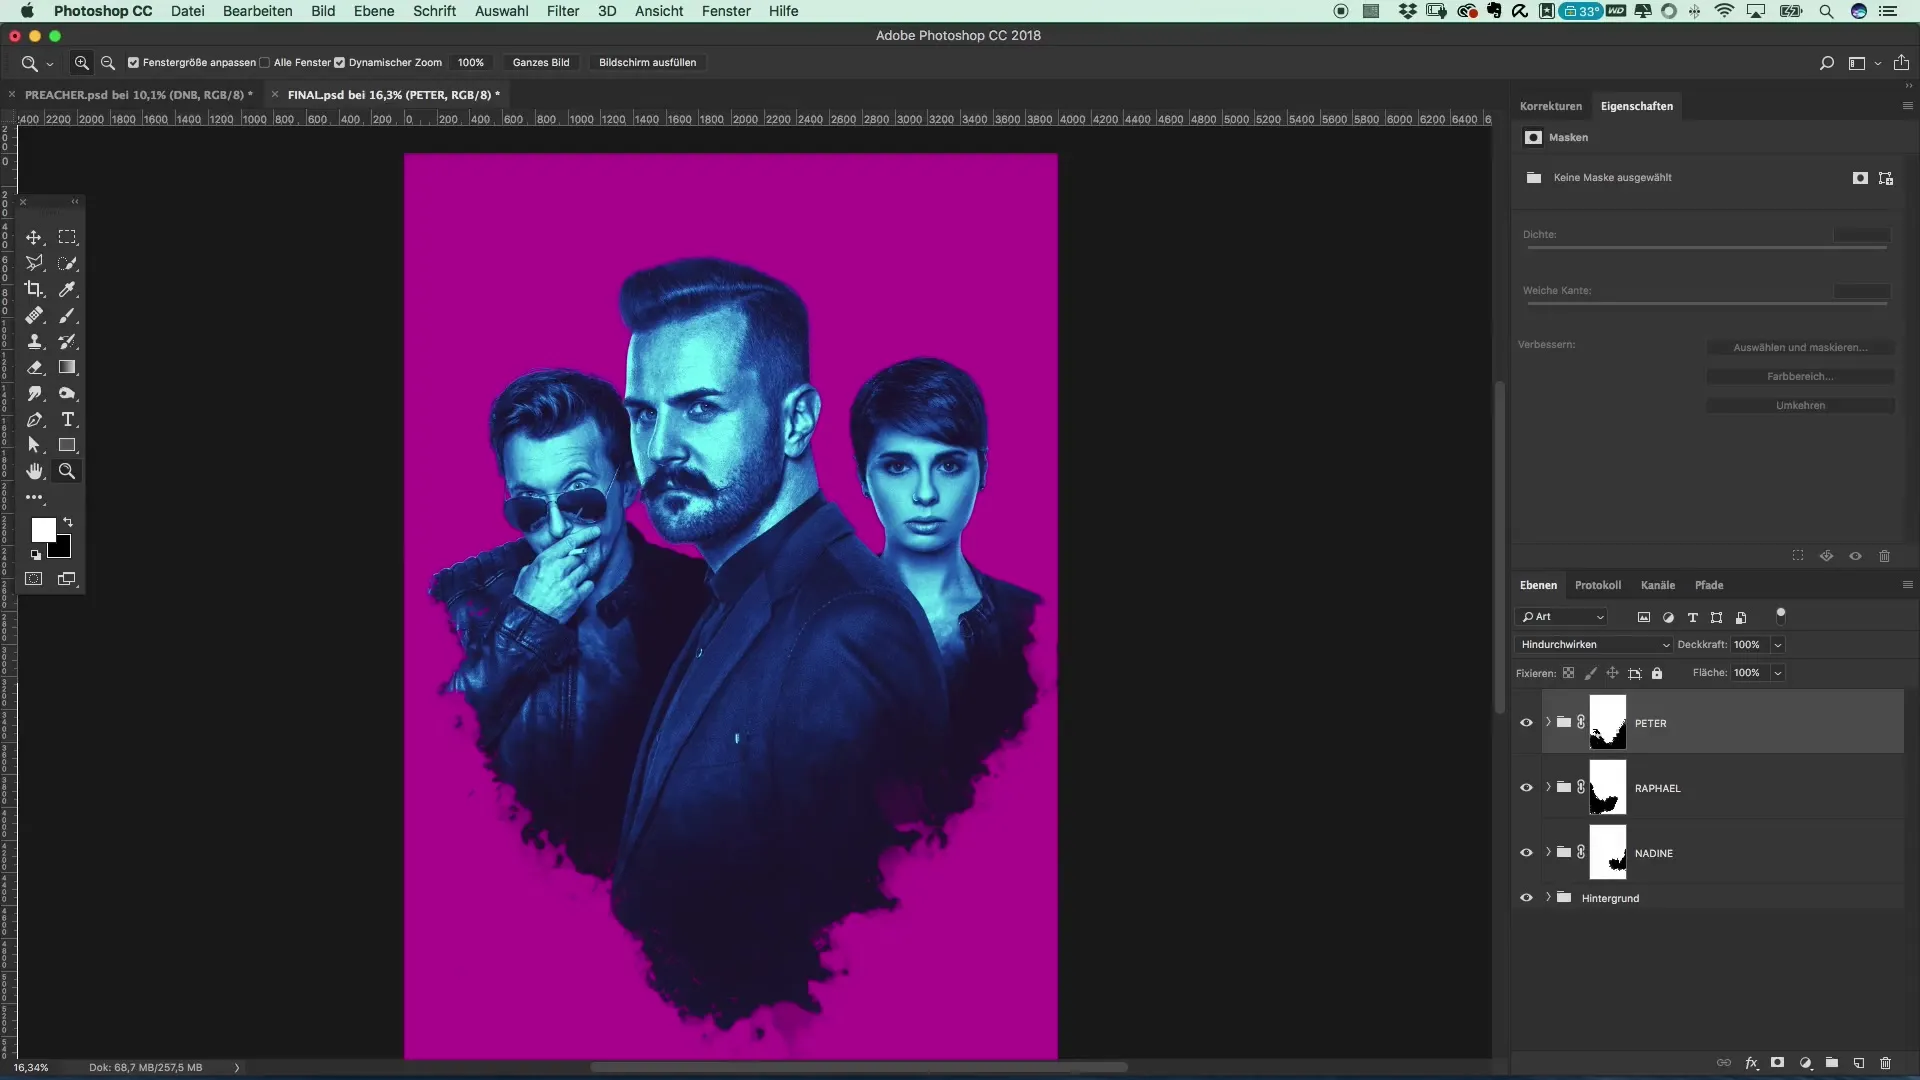This screenshot has height=1080, width=1920.
Task: Hide the Hintergrund layer group
Action: 1526,897
